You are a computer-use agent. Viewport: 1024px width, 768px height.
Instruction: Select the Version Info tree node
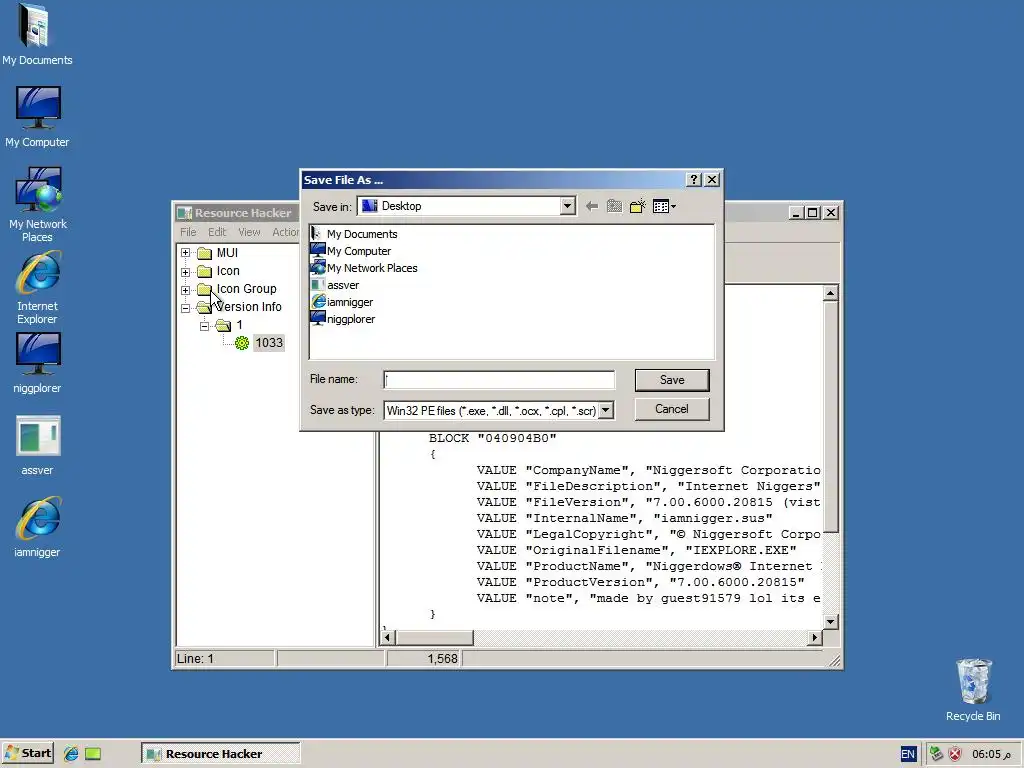point(239,306)
